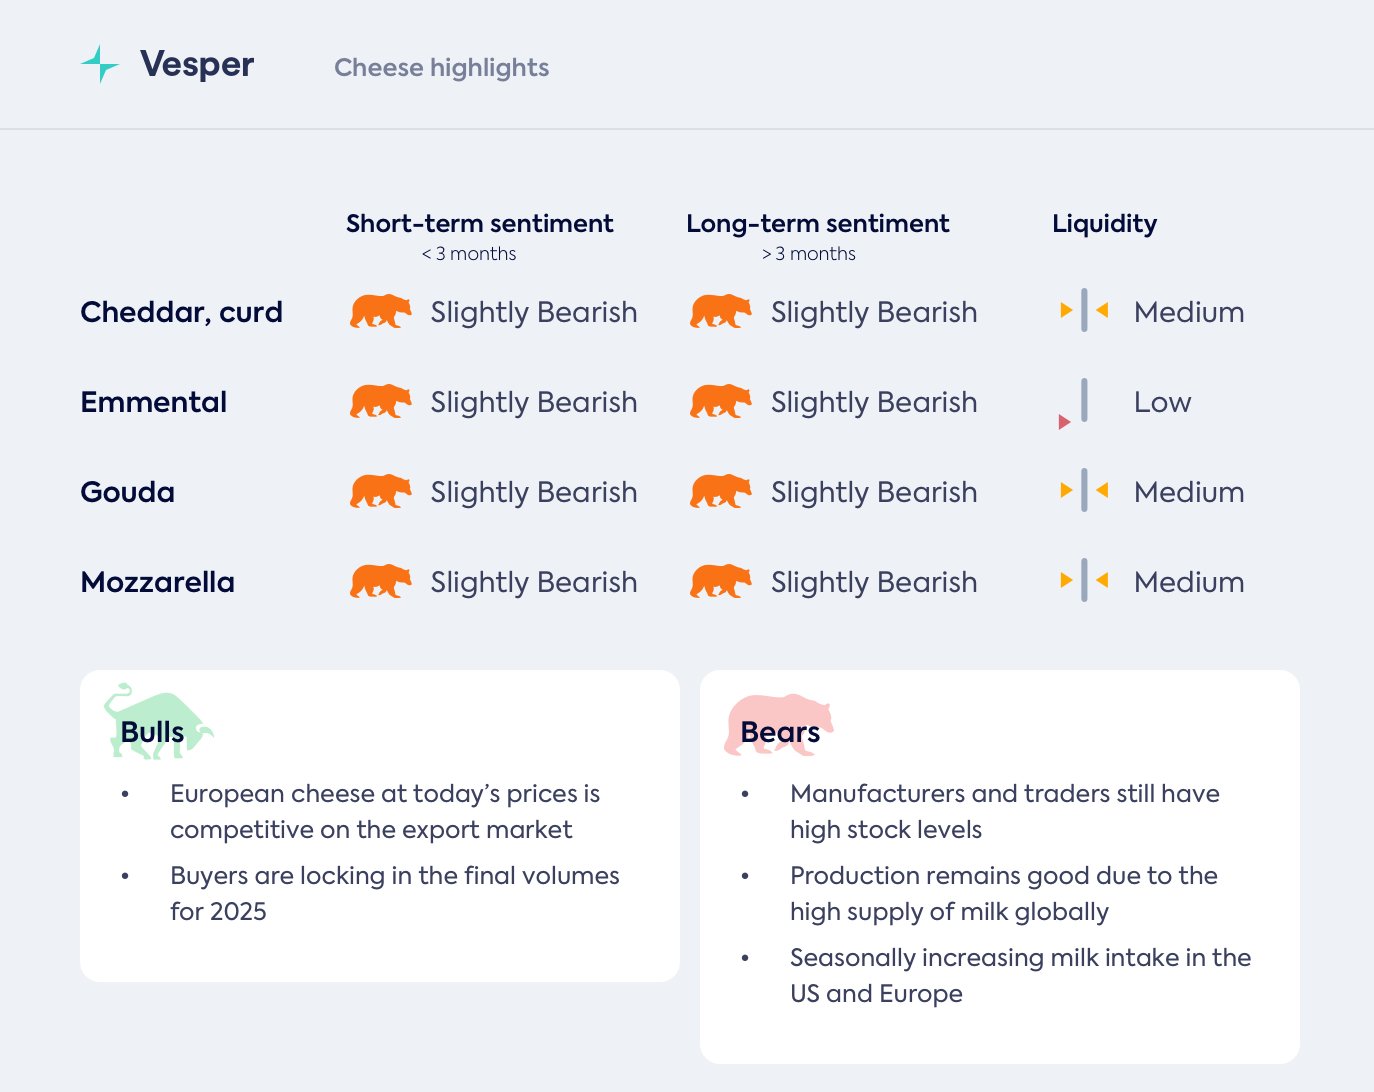Click the Vesper star logo icon
The height and width of the screenshot is (1092, 1374).
click(100, 64)
